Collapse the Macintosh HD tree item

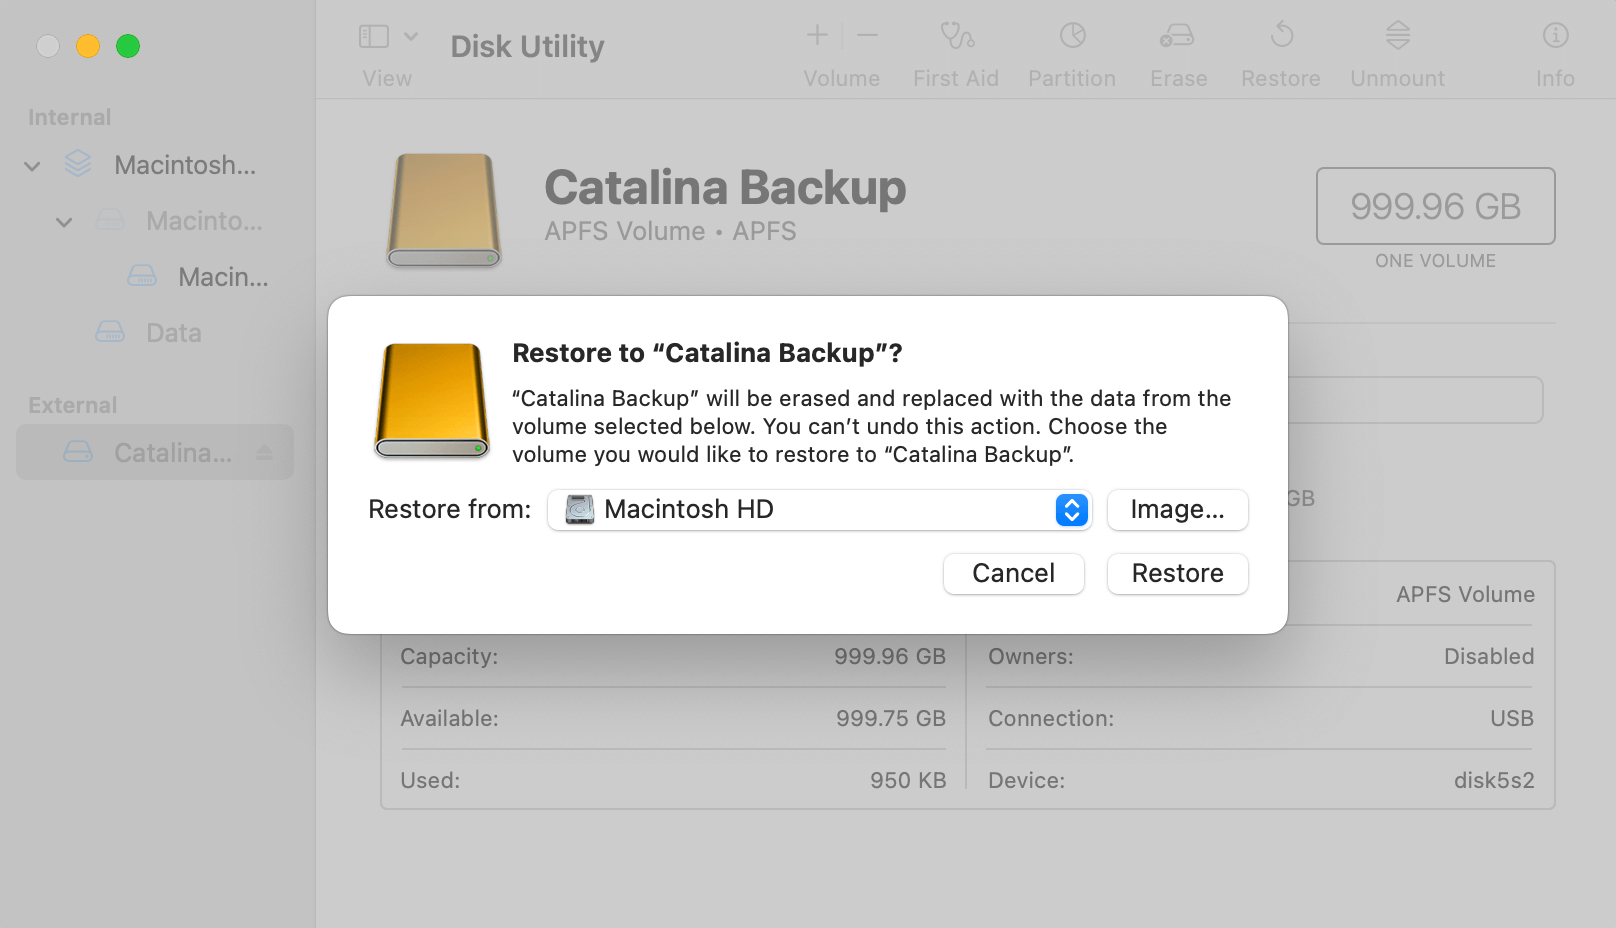point(31,165)
